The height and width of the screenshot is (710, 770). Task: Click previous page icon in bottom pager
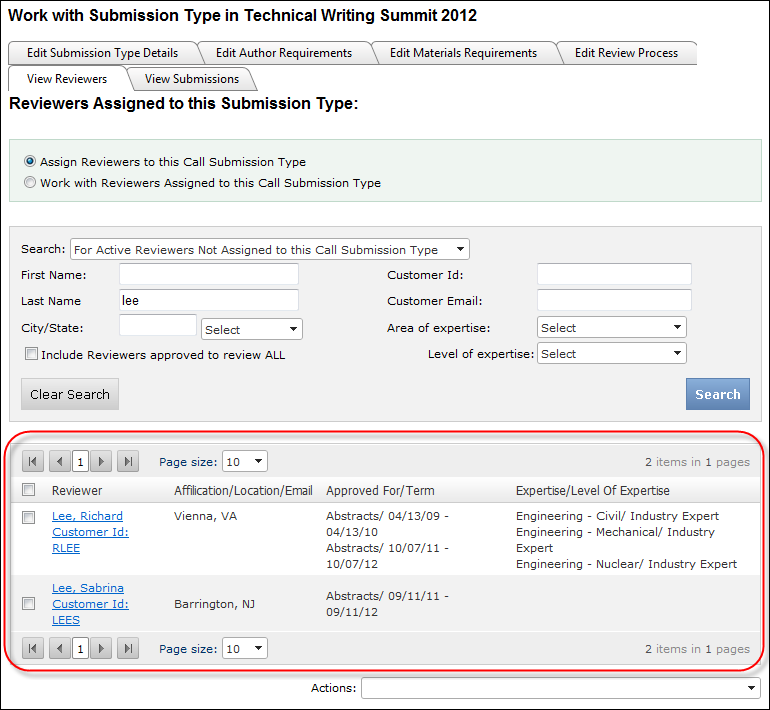(59, 649)
